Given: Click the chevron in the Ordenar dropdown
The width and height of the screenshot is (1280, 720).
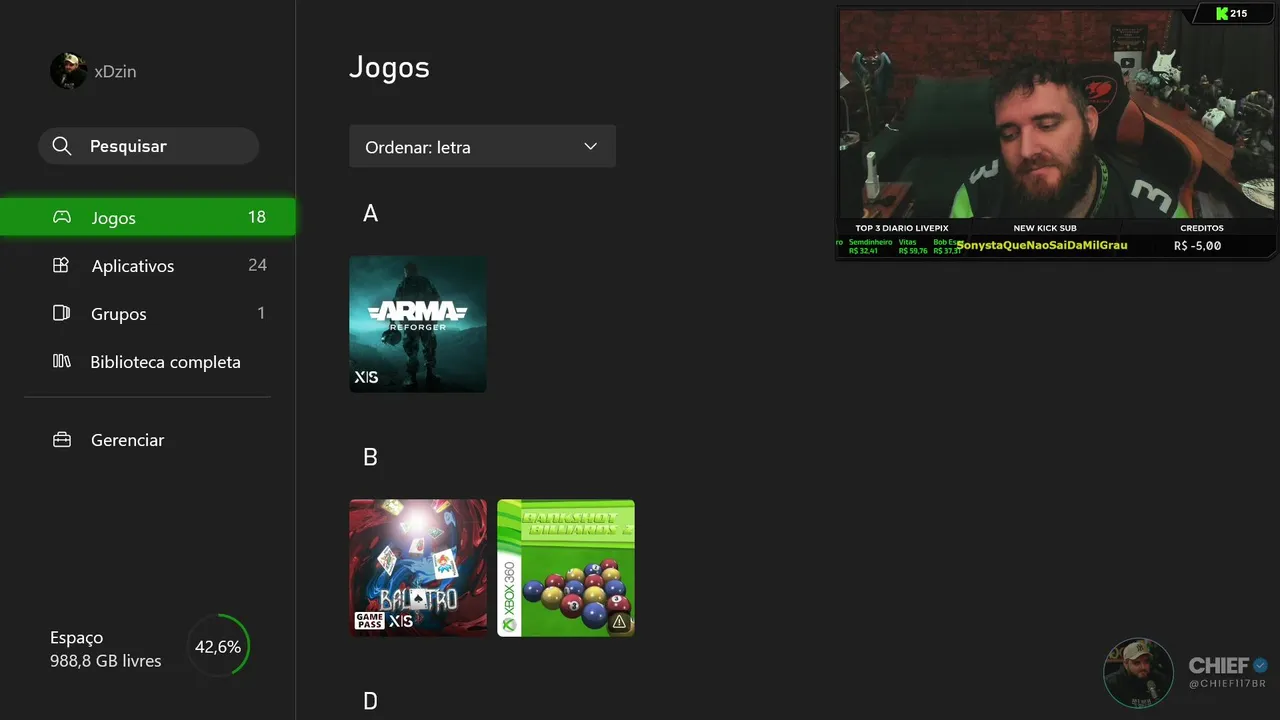Looking at the screenshot, I should [590, 146].
